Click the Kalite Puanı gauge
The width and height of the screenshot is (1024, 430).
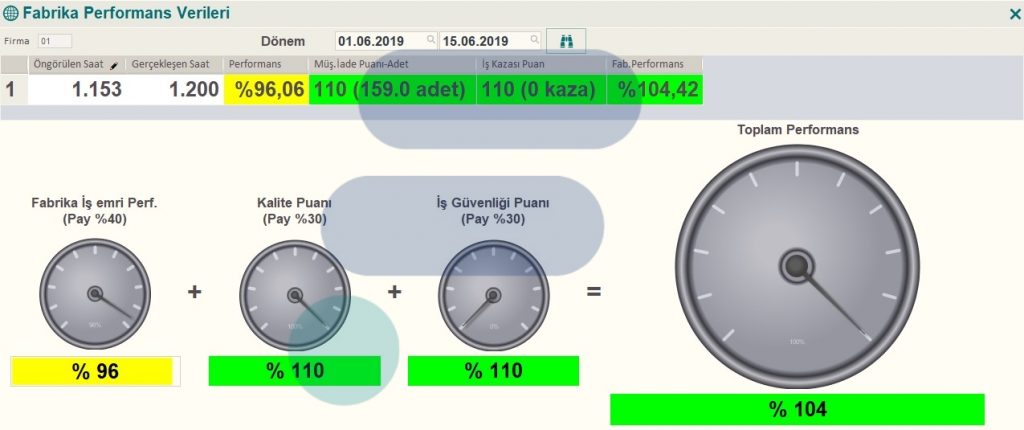[294, 294]
